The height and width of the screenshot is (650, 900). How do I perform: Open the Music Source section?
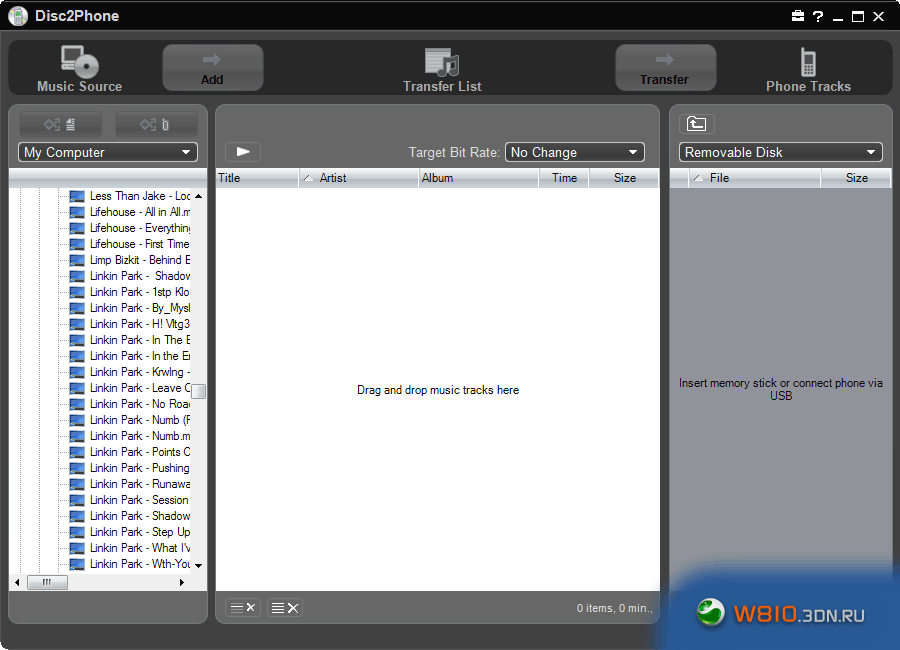click(x=79, y=68)
